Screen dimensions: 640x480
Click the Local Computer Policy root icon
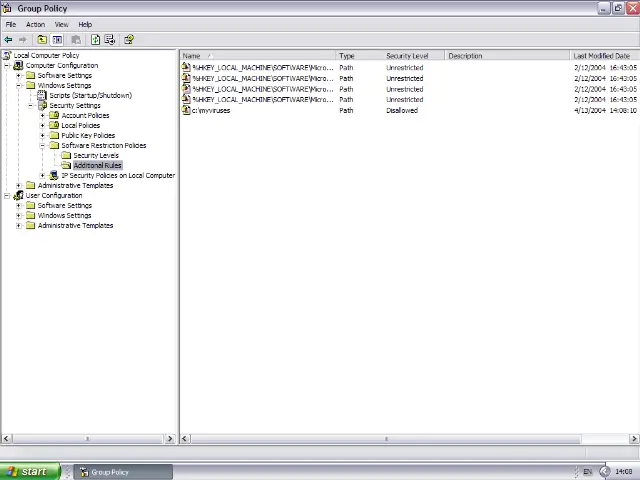point(7,55)
